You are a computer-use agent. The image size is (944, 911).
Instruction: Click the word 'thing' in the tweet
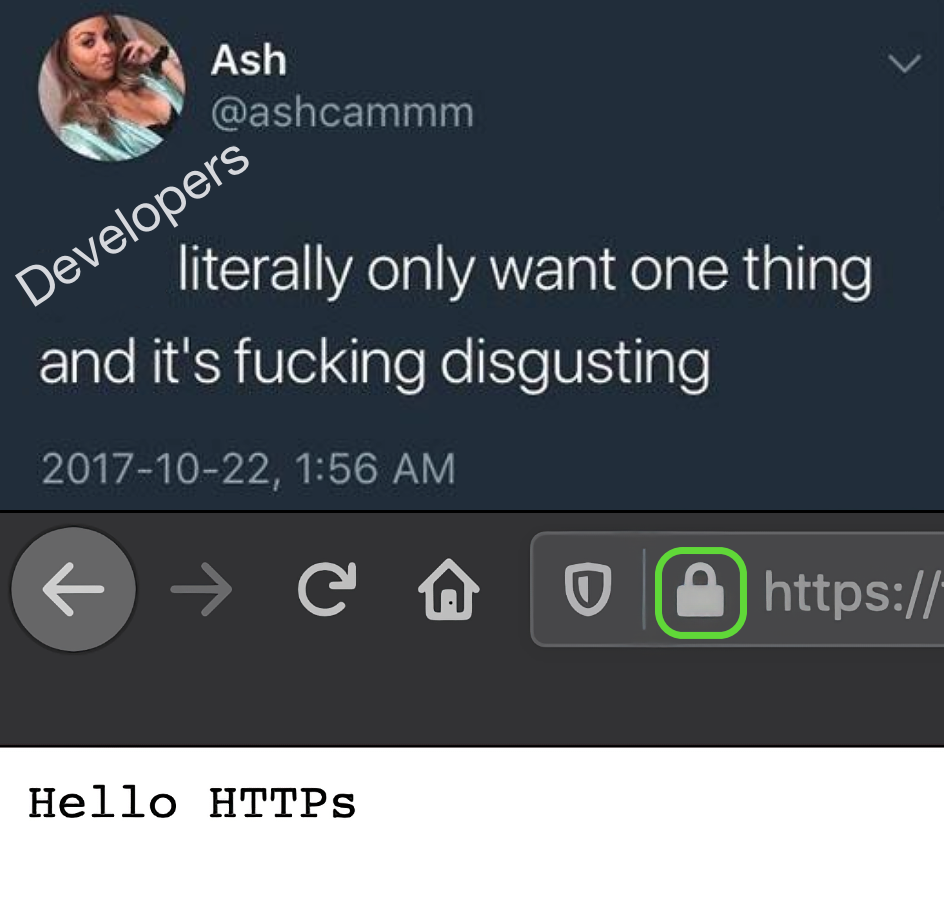pyautogui.click(x=808, y=270)
